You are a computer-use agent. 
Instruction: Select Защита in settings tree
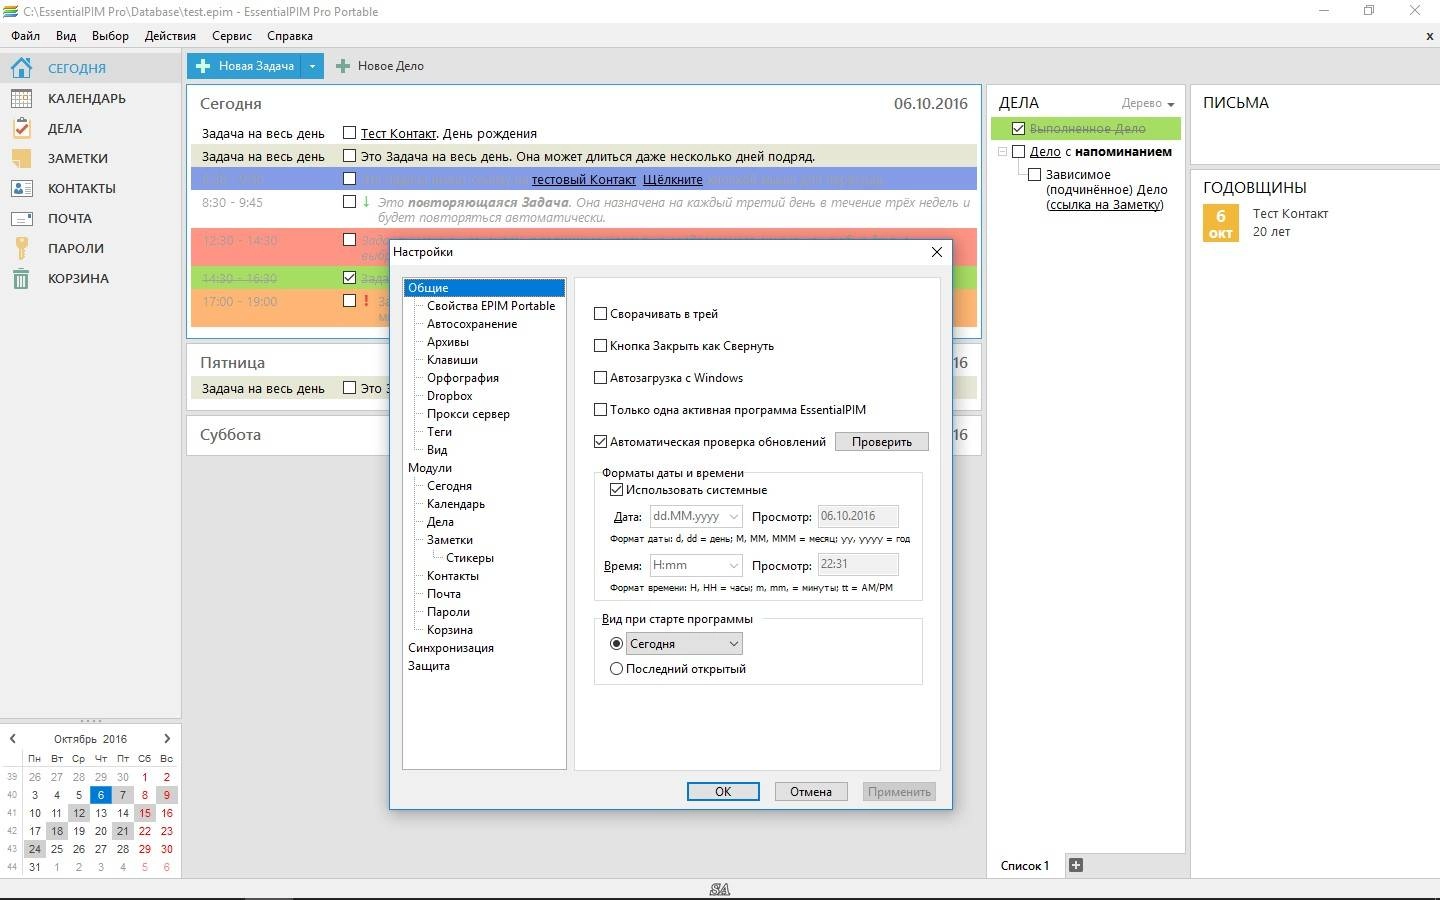429,666
